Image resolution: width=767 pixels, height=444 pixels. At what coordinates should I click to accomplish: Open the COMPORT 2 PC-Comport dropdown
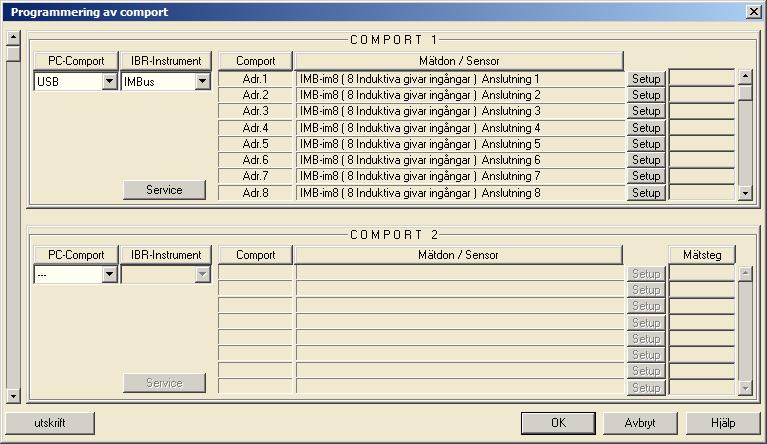tap(76, 274)
